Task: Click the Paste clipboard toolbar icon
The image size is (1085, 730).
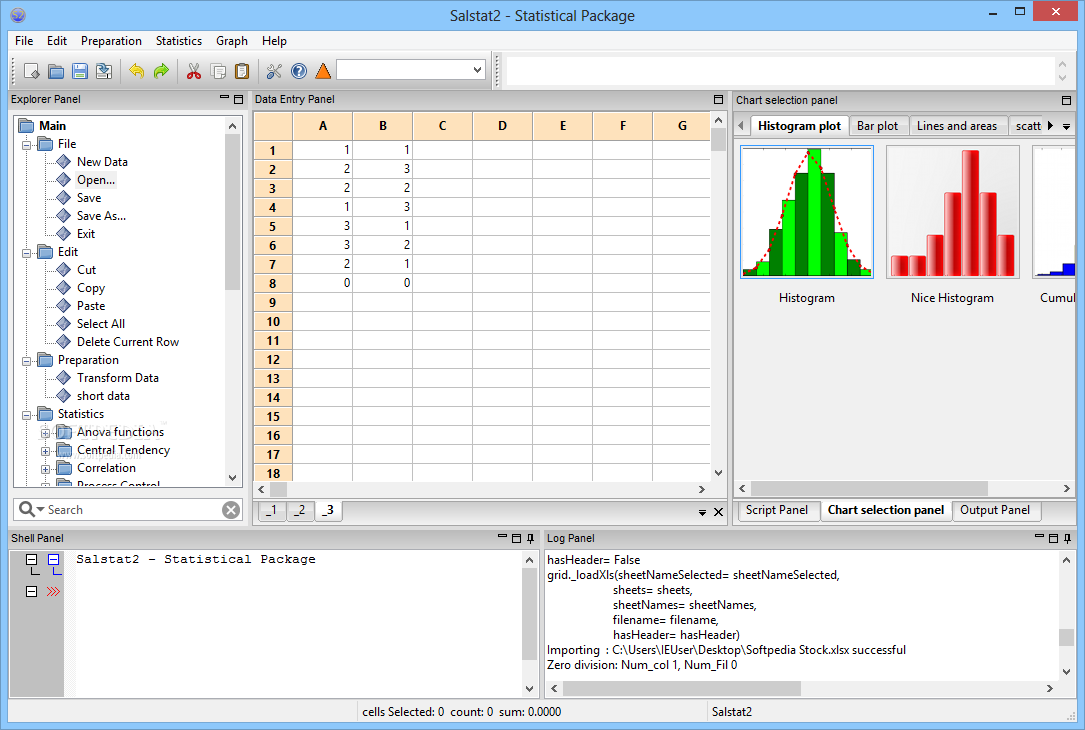Action: [242, 71]
